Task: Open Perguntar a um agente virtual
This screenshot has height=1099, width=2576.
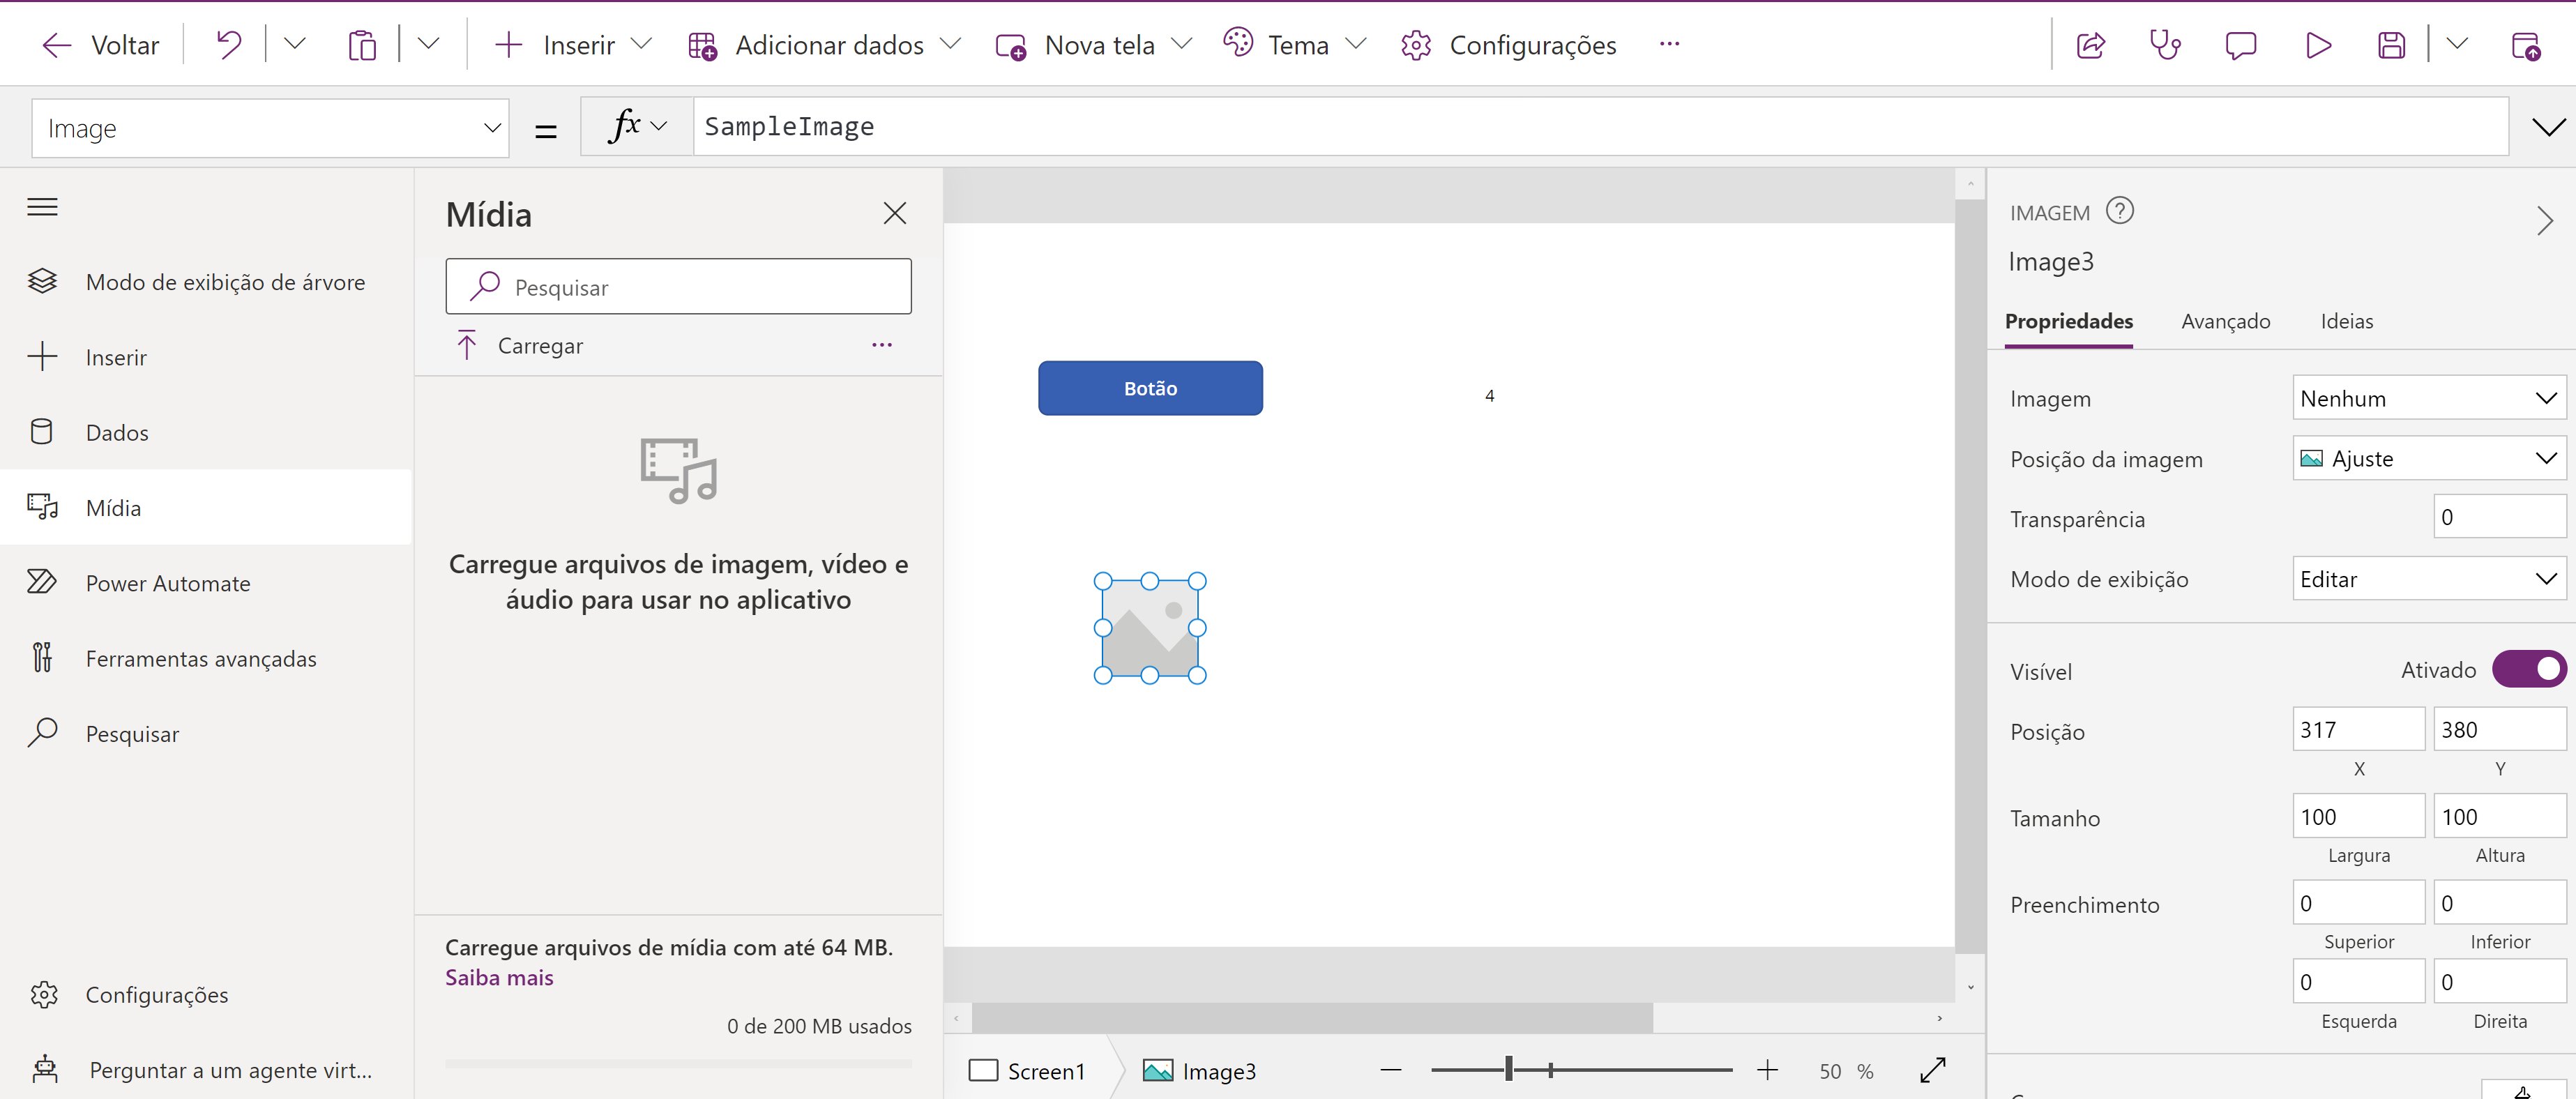Action: [x=206, y=1070]
